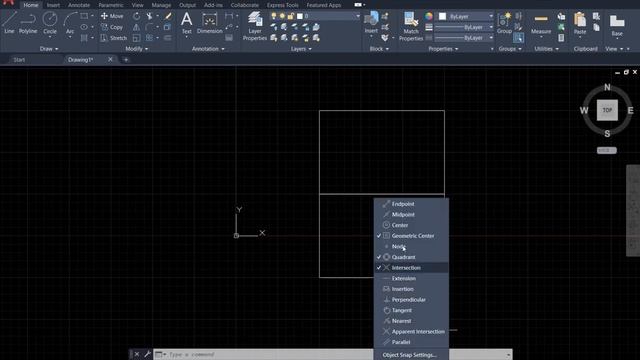
Task: Click the Stretch tool
Action: click(x=114, y=38)
